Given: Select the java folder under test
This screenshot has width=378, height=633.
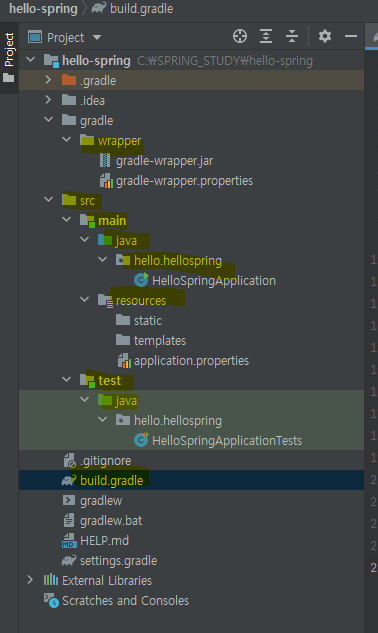Looking at the screenshot, I should click(x=126, y=400).
